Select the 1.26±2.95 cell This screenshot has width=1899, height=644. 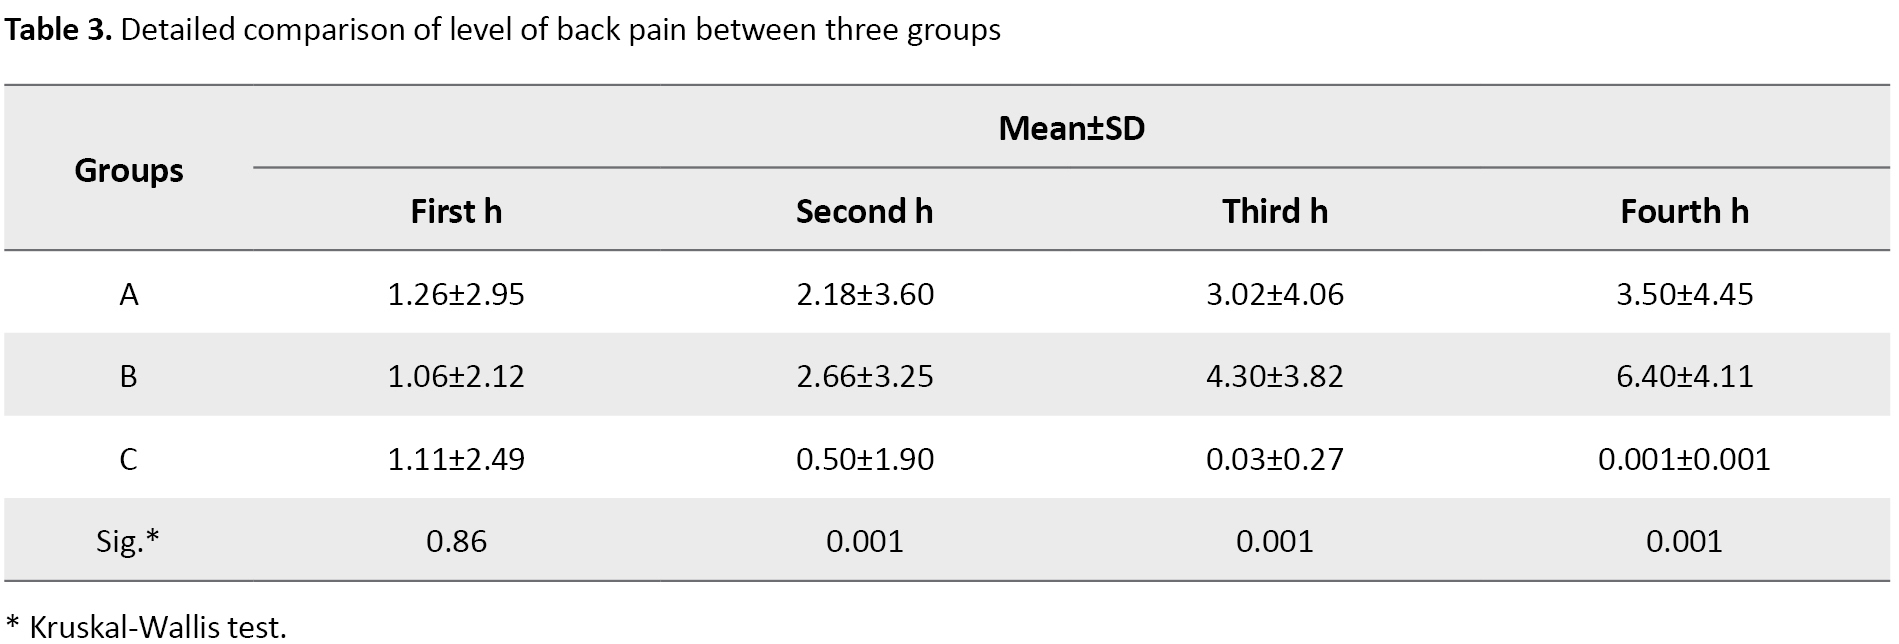point(456,294)
